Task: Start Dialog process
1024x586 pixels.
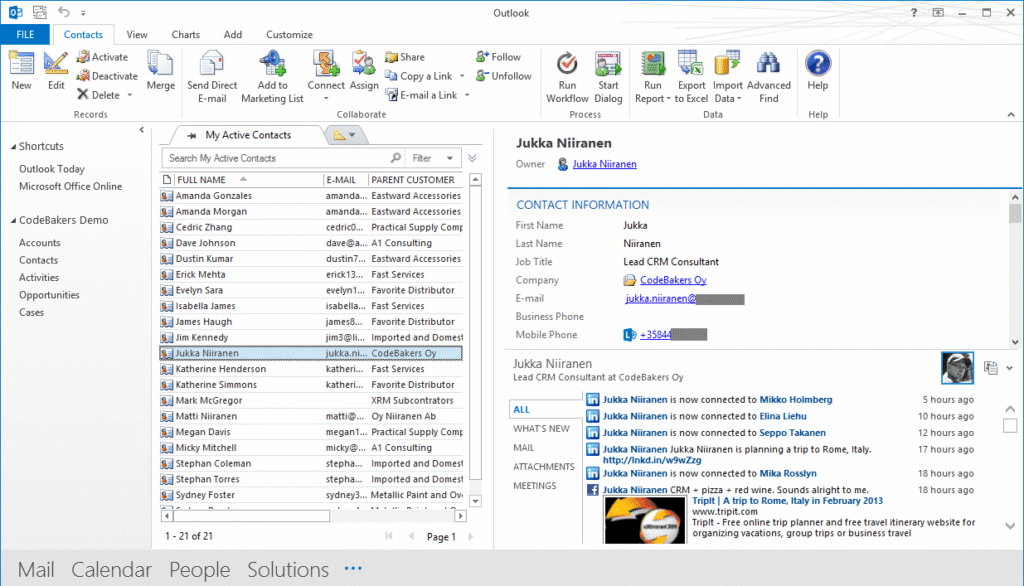Action: [x=608, y=77]
